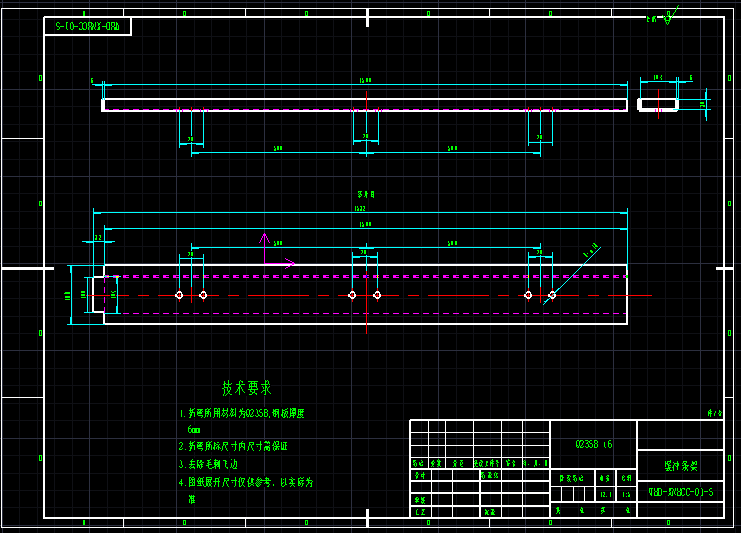
Task: Click the 1:5 scale value cell
Action: (x=626, y=494)
